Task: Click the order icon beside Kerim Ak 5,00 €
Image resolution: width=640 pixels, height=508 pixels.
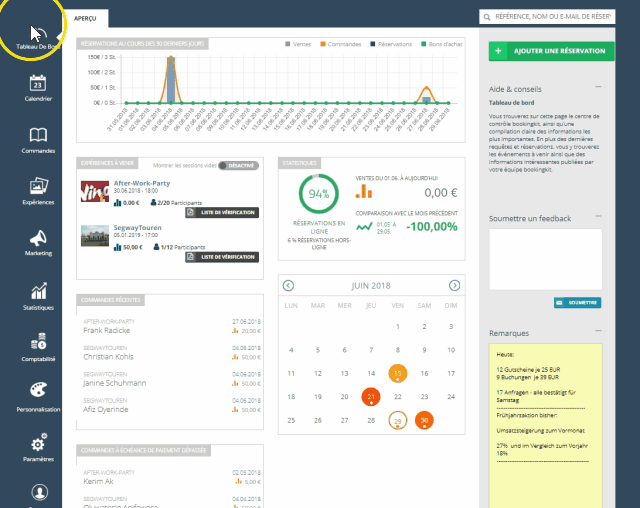Action: 238,481
